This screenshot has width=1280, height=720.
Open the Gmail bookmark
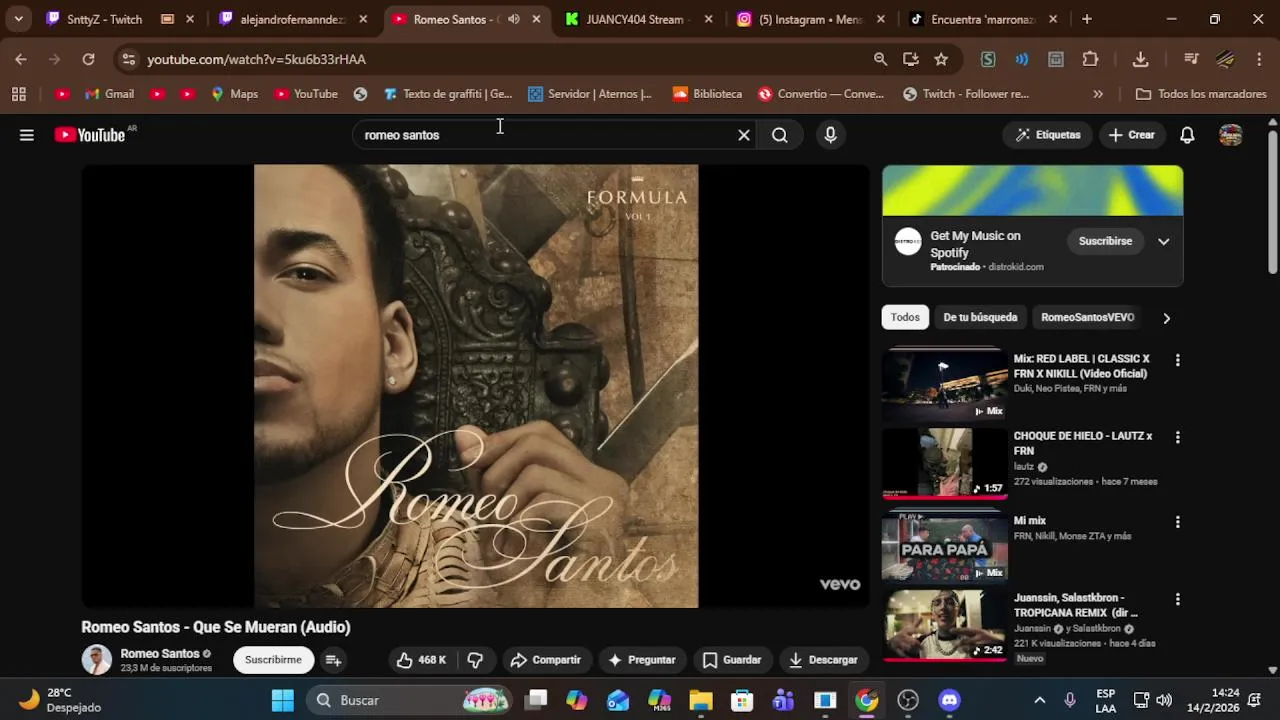click(110, 94)
